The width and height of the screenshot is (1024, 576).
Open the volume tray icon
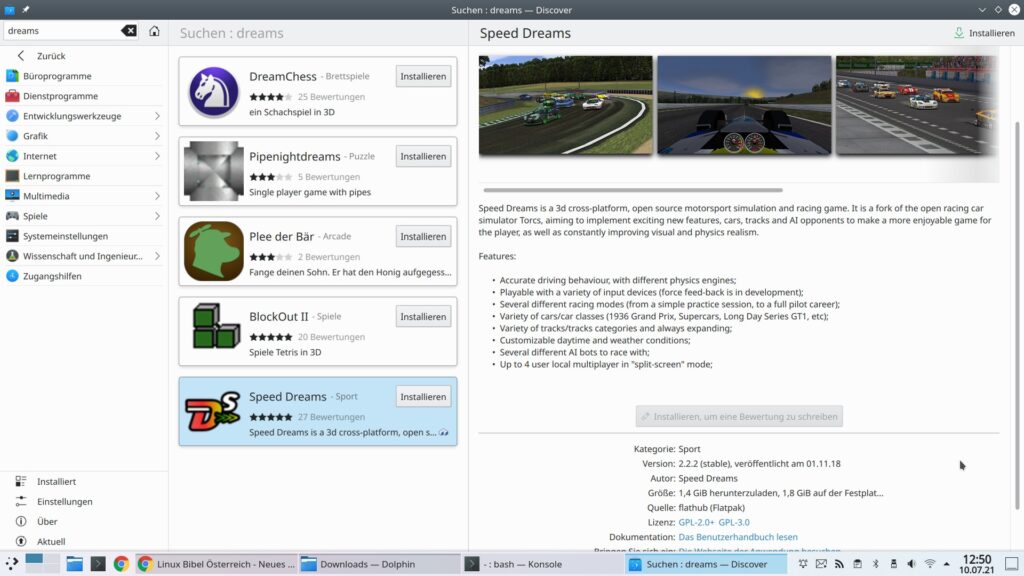(911, 564)
